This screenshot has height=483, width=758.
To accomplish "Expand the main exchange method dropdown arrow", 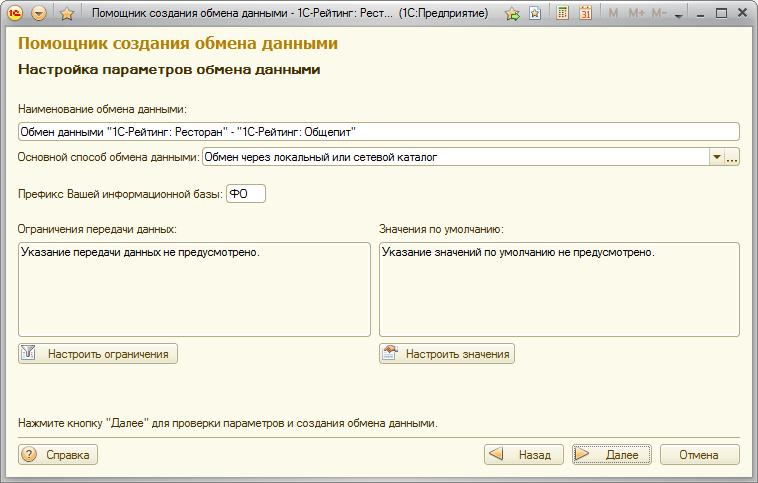I will tap(715, 157).
